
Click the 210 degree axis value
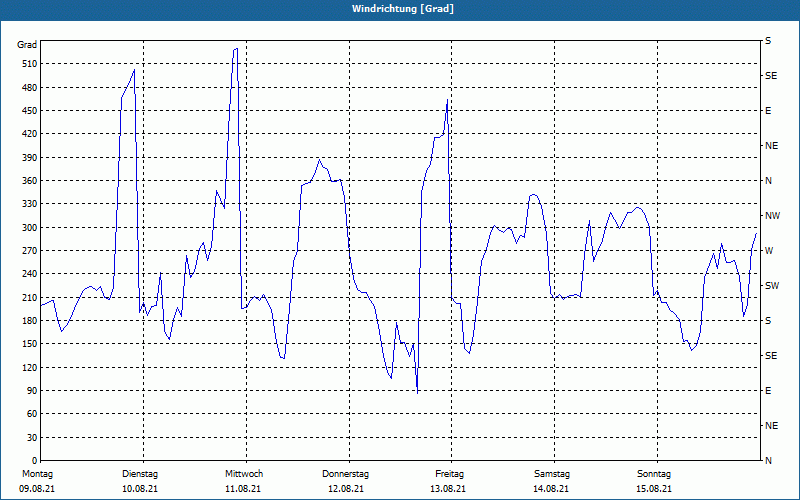30,297
